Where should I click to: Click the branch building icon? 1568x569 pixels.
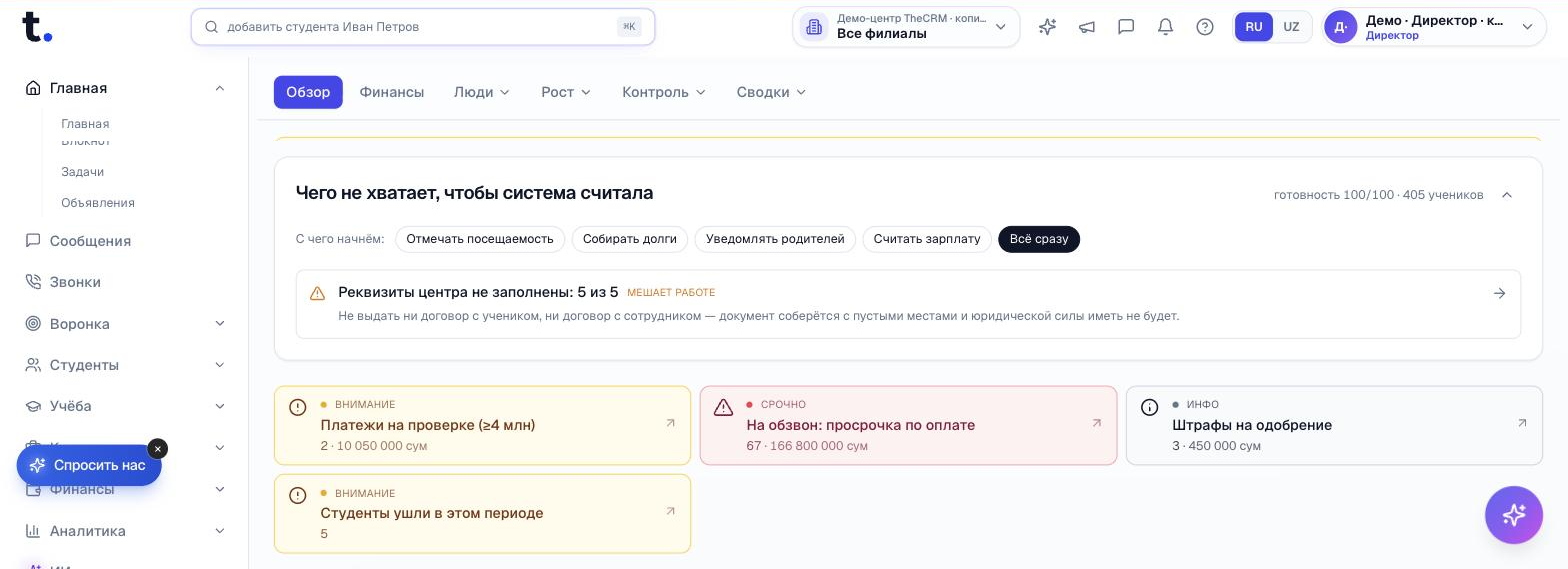point(814,27)
